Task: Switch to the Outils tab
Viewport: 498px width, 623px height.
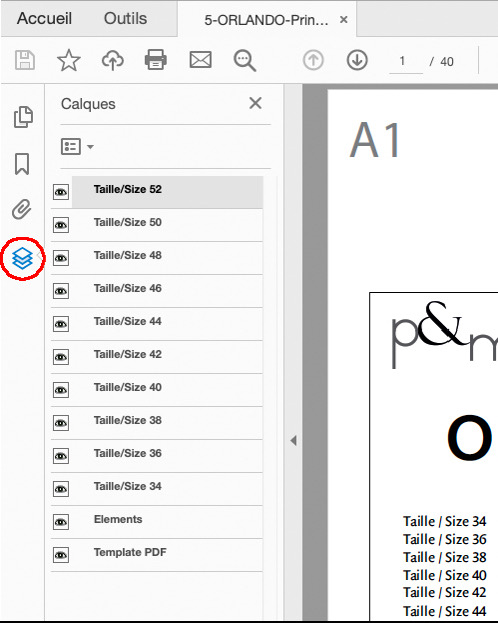Action: pos(125,19)
